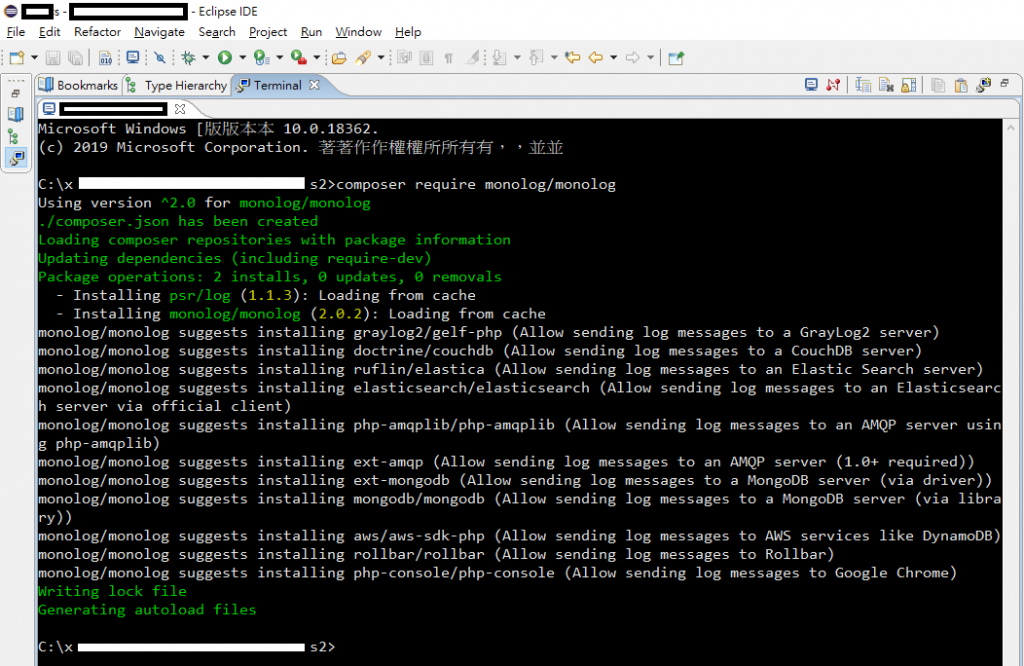Open the New file dropdown arrow

(x=34, y=58)
